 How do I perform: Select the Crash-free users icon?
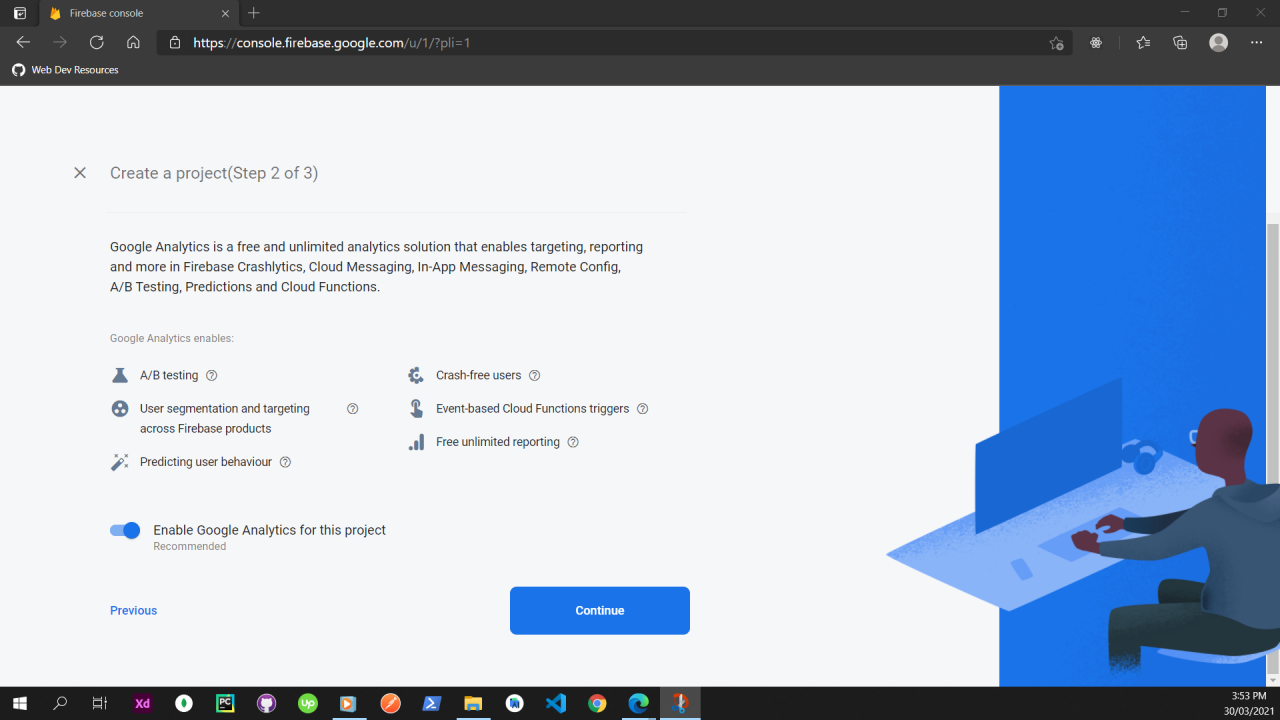coord(416,374)
